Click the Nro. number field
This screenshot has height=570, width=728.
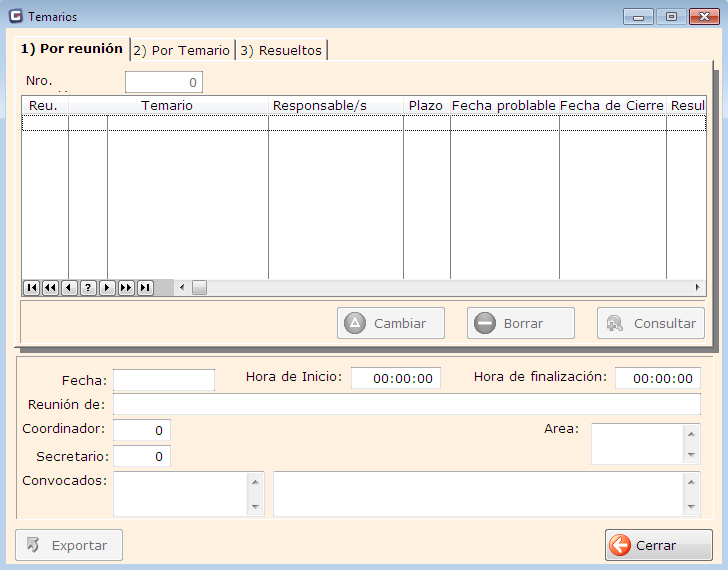pyautogui.click(x=164, y=82)
